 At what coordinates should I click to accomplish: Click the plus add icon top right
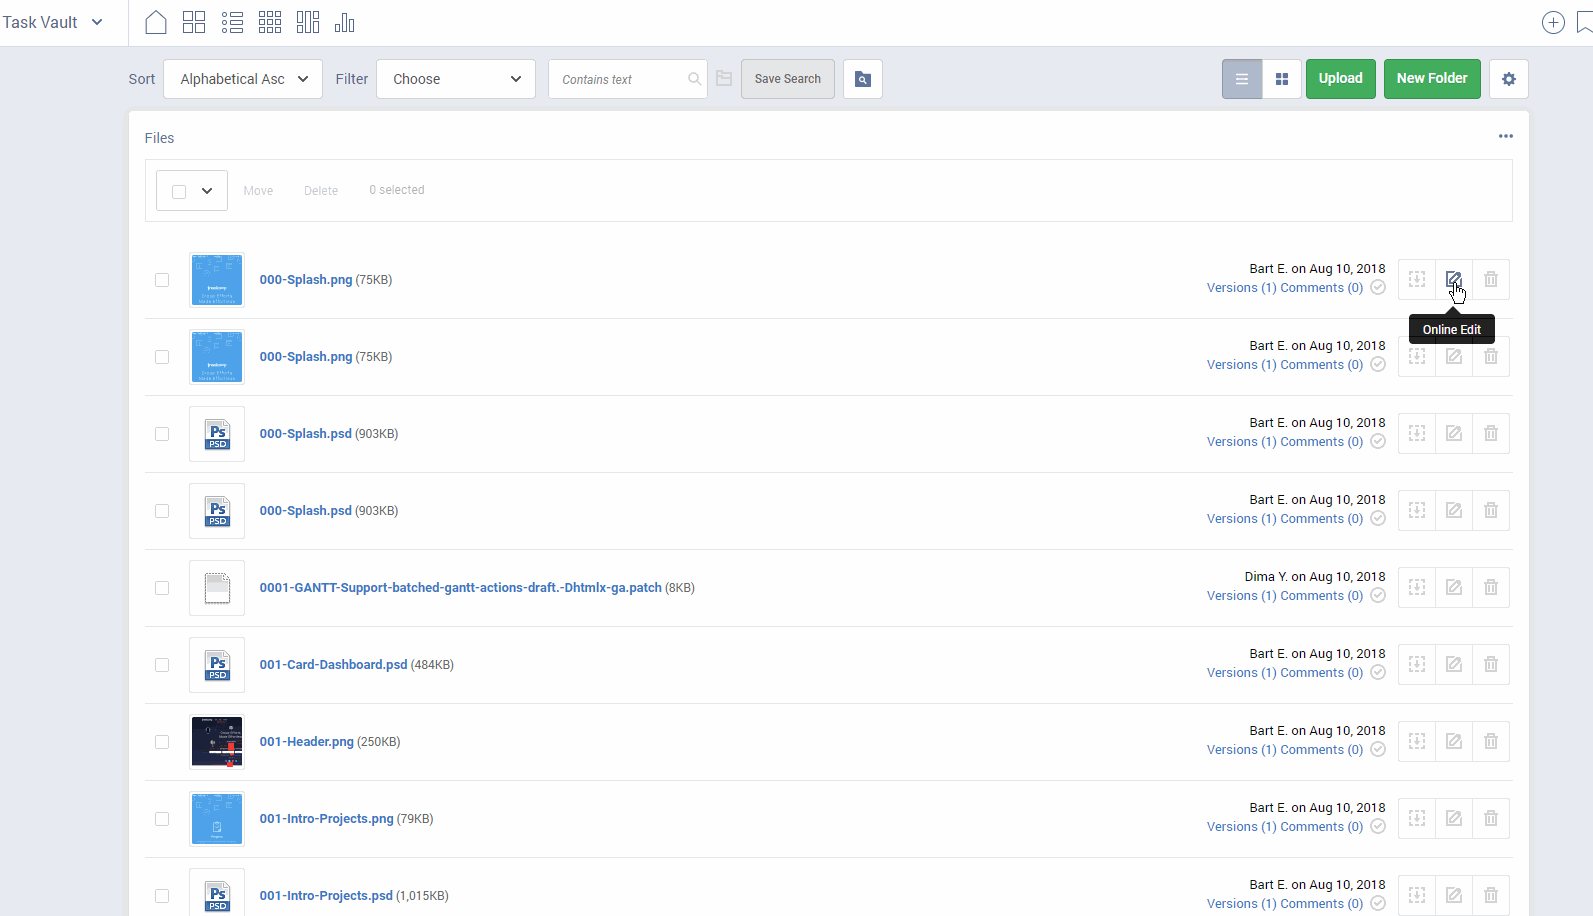[x=1552, y=22]
